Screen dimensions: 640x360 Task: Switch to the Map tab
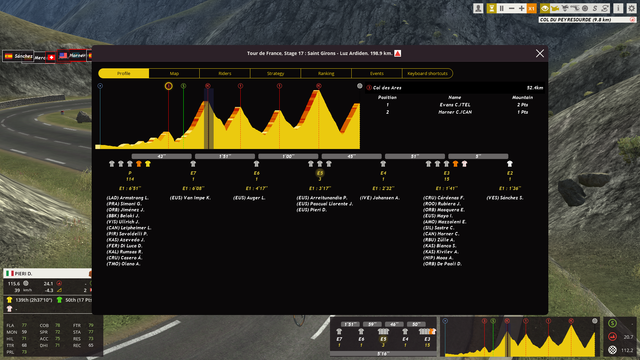174,73
